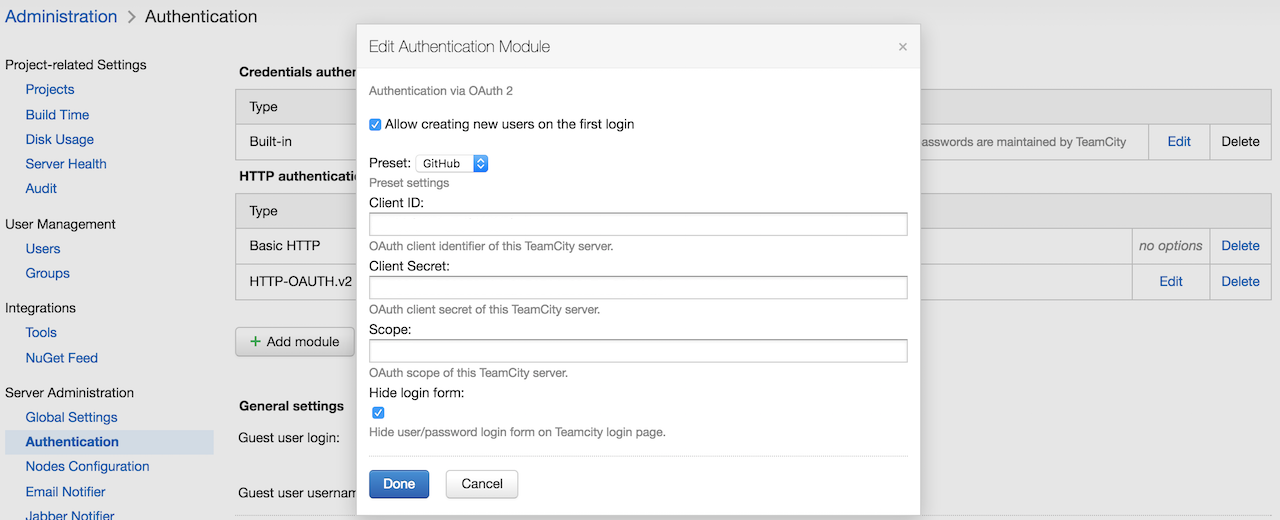Open Audit page in sidebar

[41, 189]
